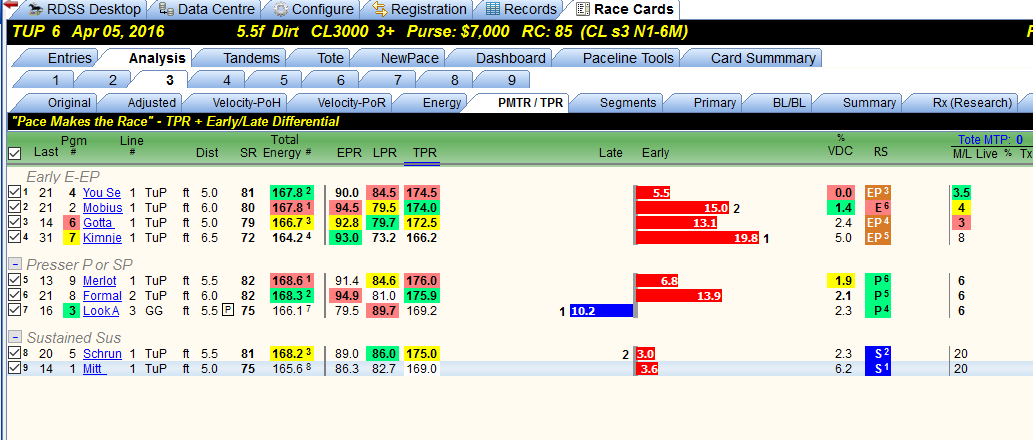Click the Tote MTP: 0 link

click(990, 139)
